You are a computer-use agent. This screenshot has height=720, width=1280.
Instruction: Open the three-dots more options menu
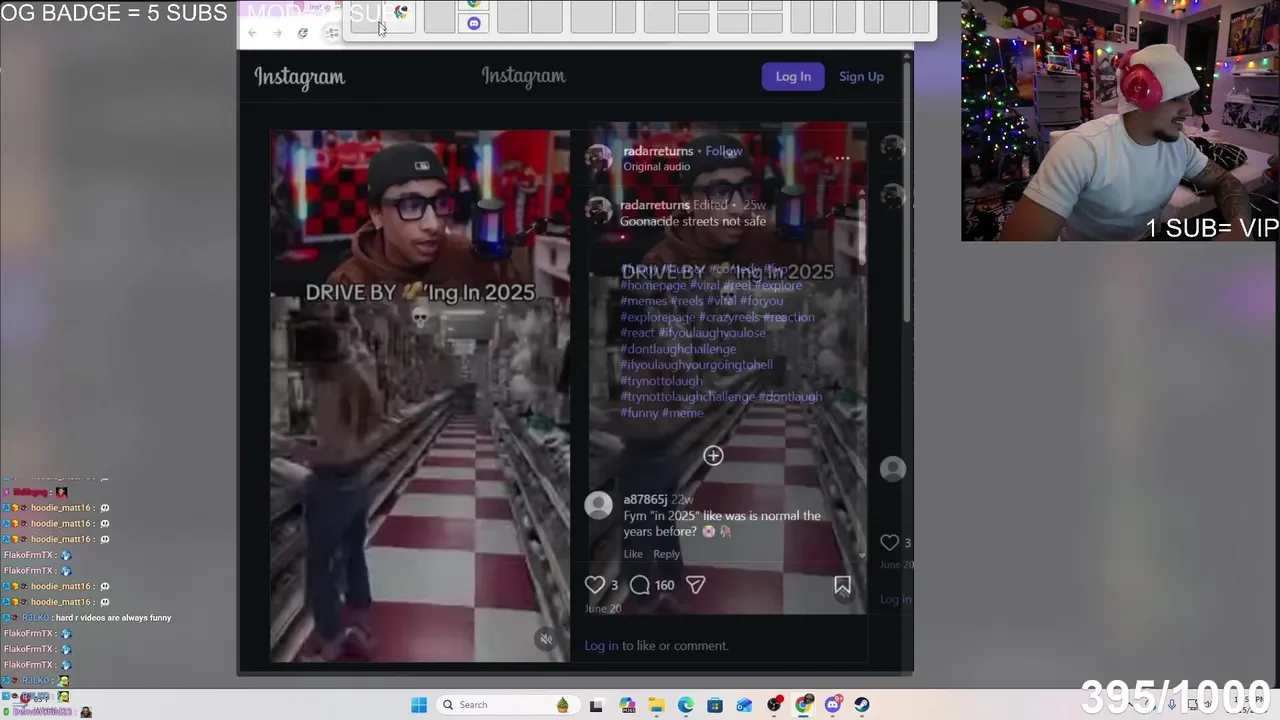(842, 157)
